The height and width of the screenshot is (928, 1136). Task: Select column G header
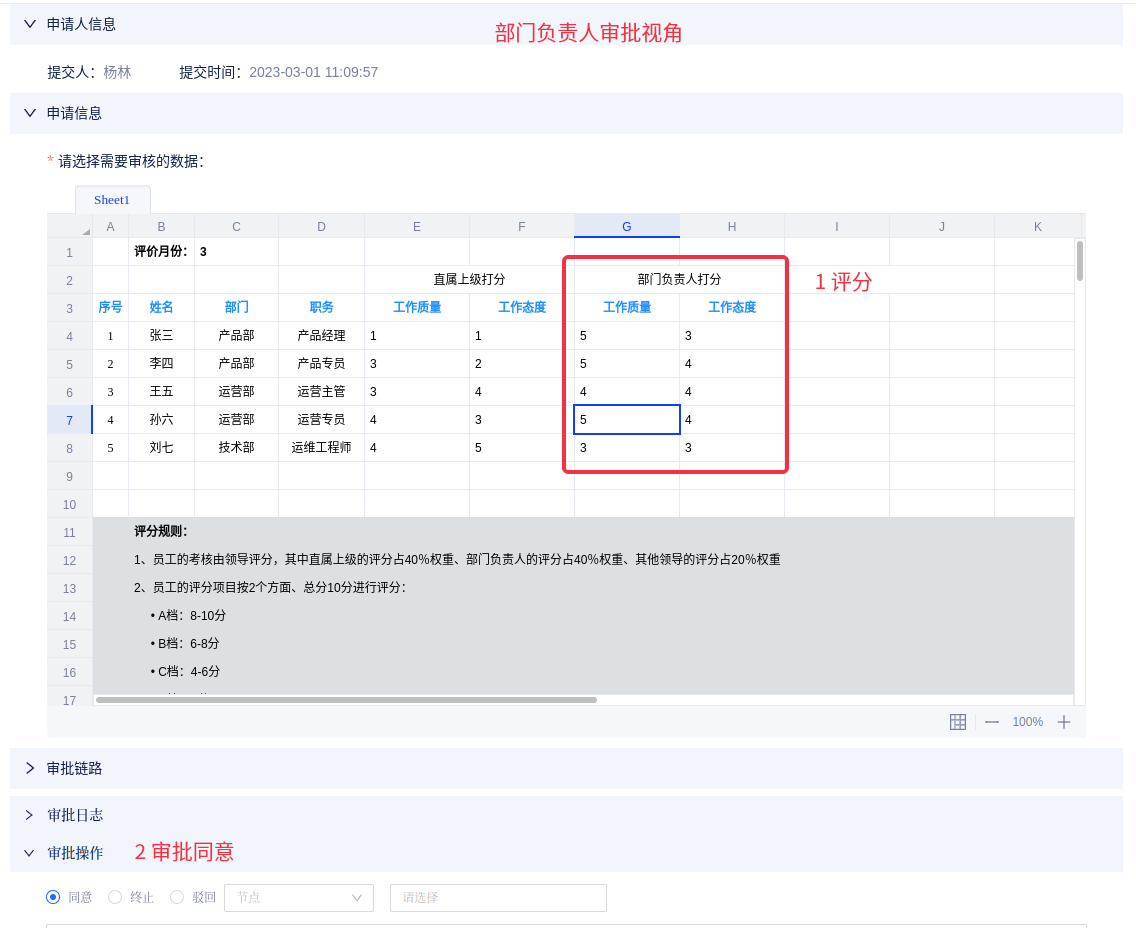(627, 227)
